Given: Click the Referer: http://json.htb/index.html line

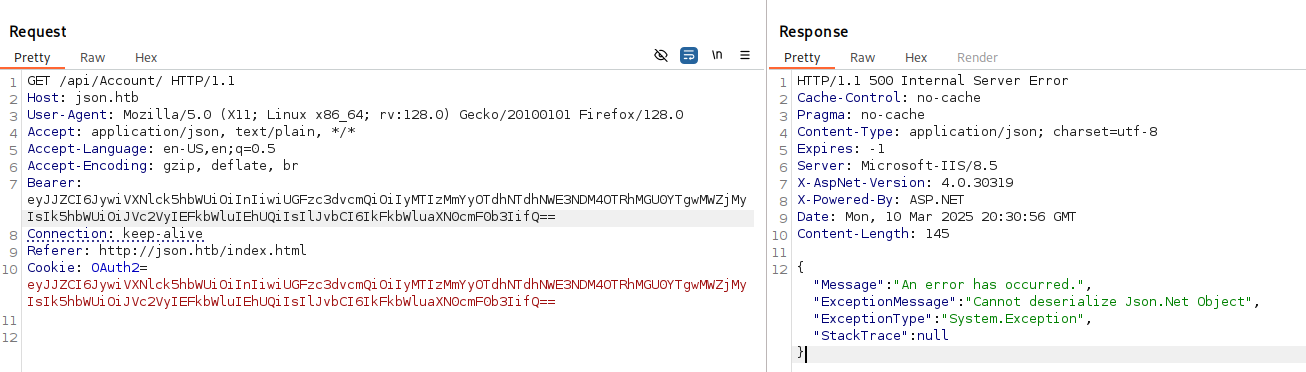Looking at the screenshot, I should [167, 251].
